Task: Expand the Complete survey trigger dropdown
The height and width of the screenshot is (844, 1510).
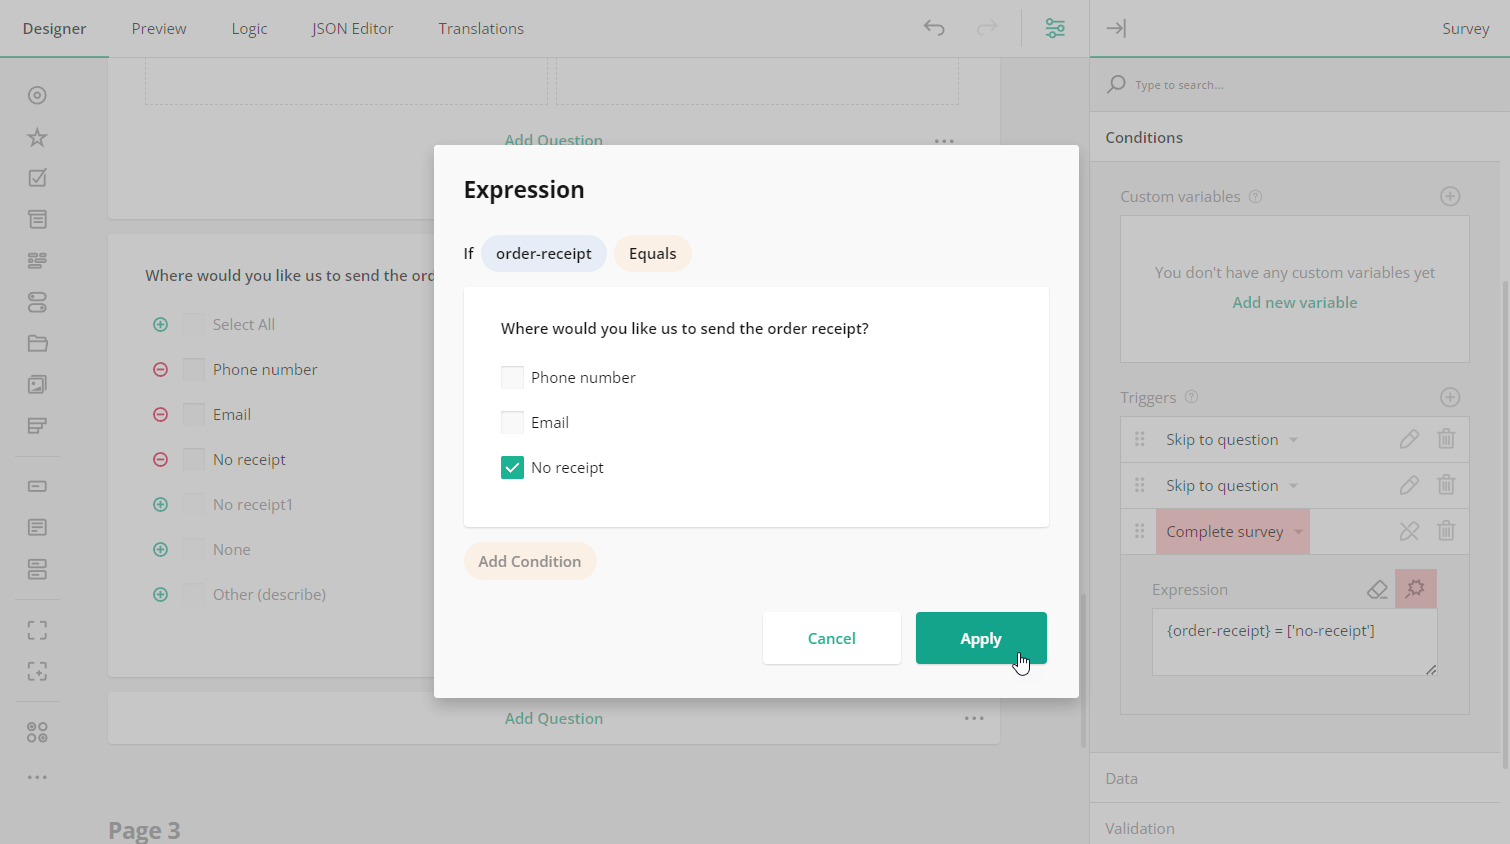Action: [x=1297, y=531]
